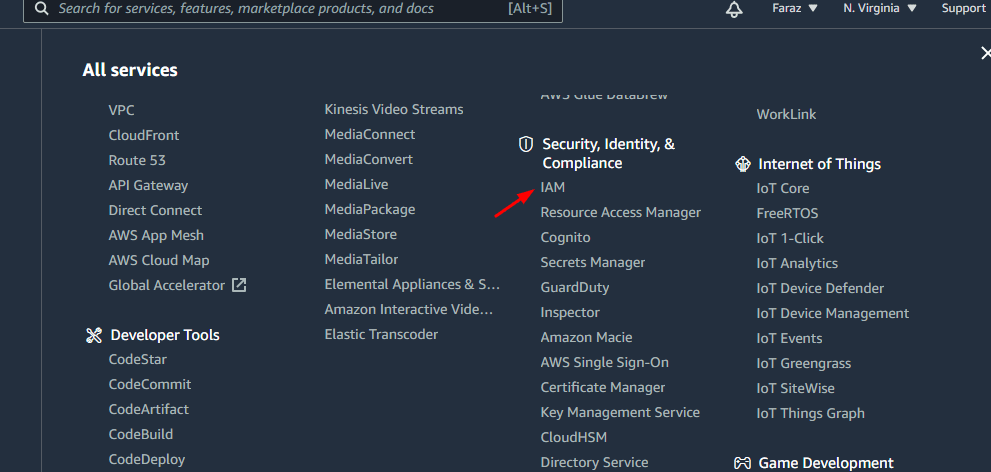Open Key Management Service
Image resolution: width=991 pixels, height=472 pixels.
pyautogui.click(x=620, y=413)
